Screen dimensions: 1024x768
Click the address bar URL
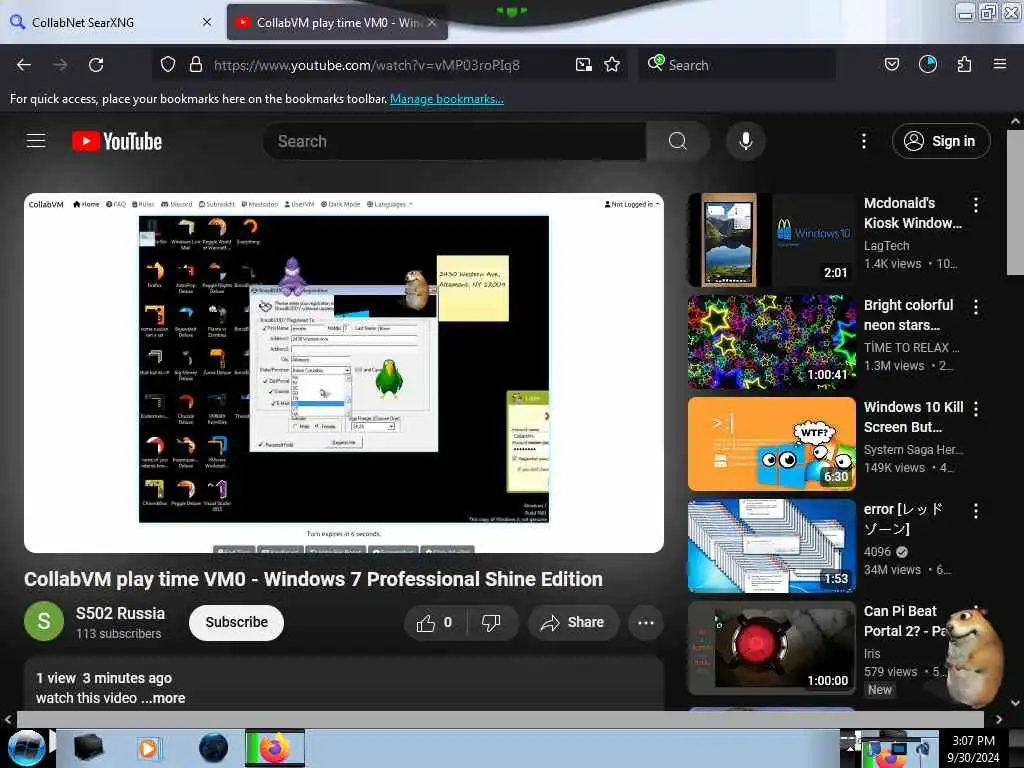coord(366,65)
